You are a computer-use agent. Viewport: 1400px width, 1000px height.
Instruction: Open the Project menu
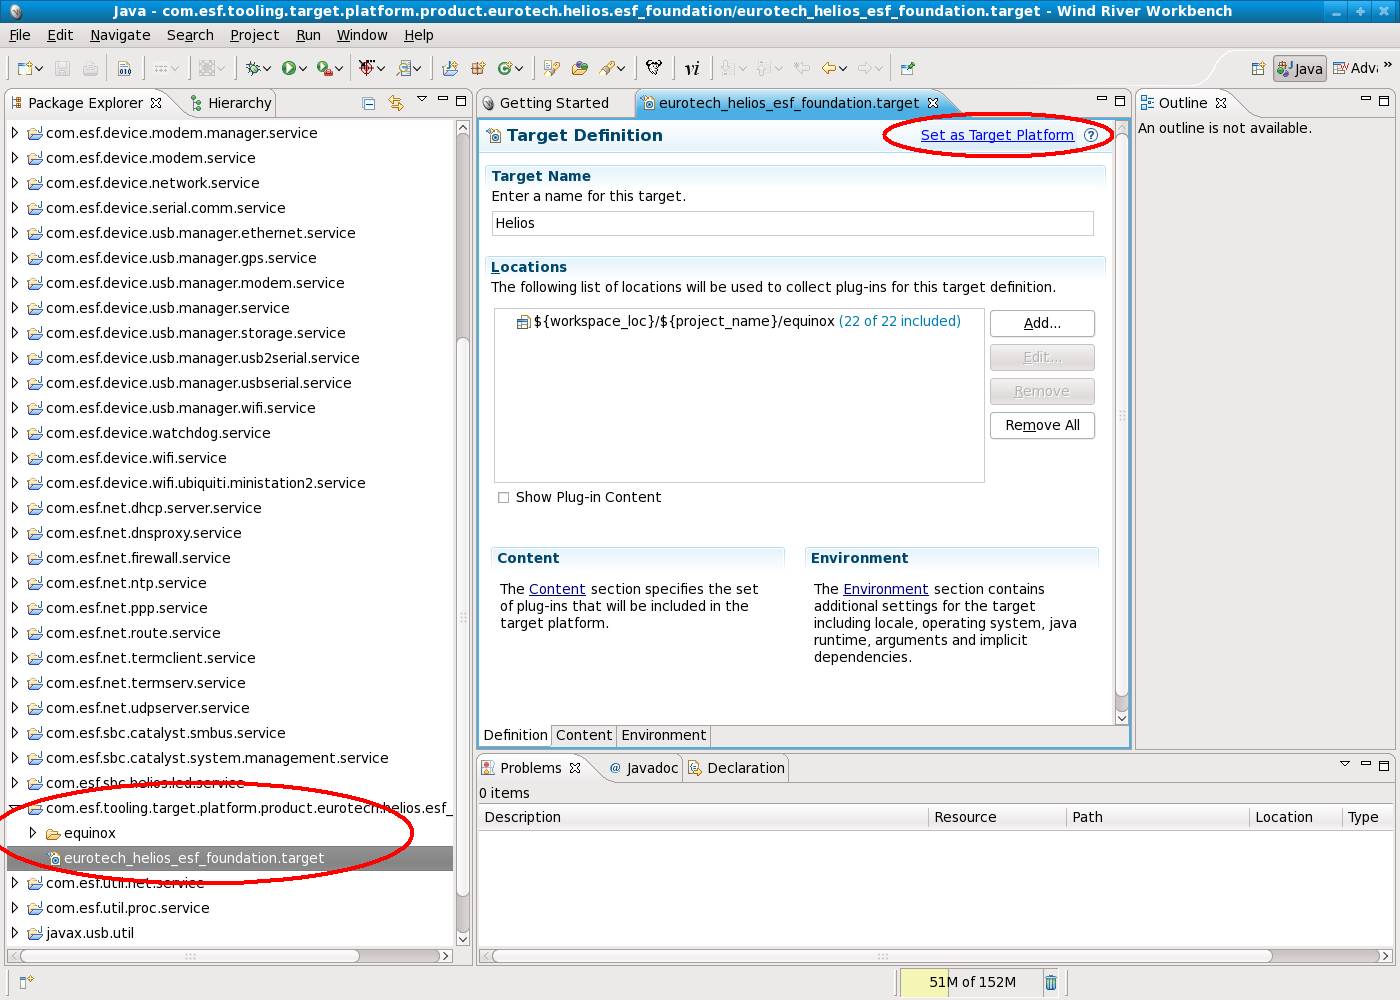click(254, 35)
